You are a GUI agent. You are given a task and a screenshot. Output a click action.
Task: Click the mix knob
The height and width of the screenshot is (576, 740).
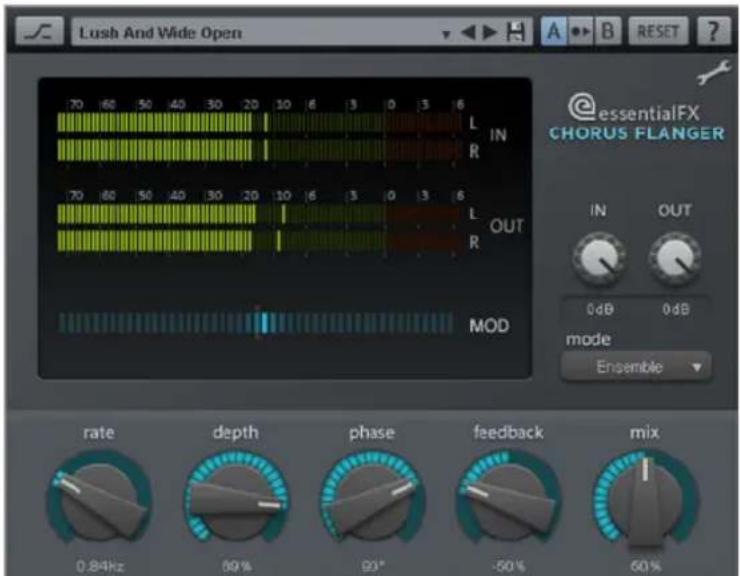[645, 500]
